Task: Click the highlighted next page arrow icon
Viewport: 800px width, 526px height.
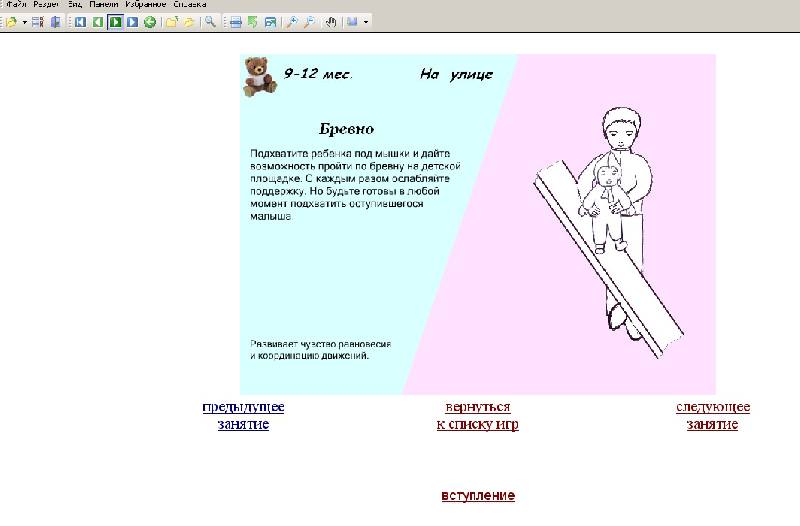Action: click(115, 21)
